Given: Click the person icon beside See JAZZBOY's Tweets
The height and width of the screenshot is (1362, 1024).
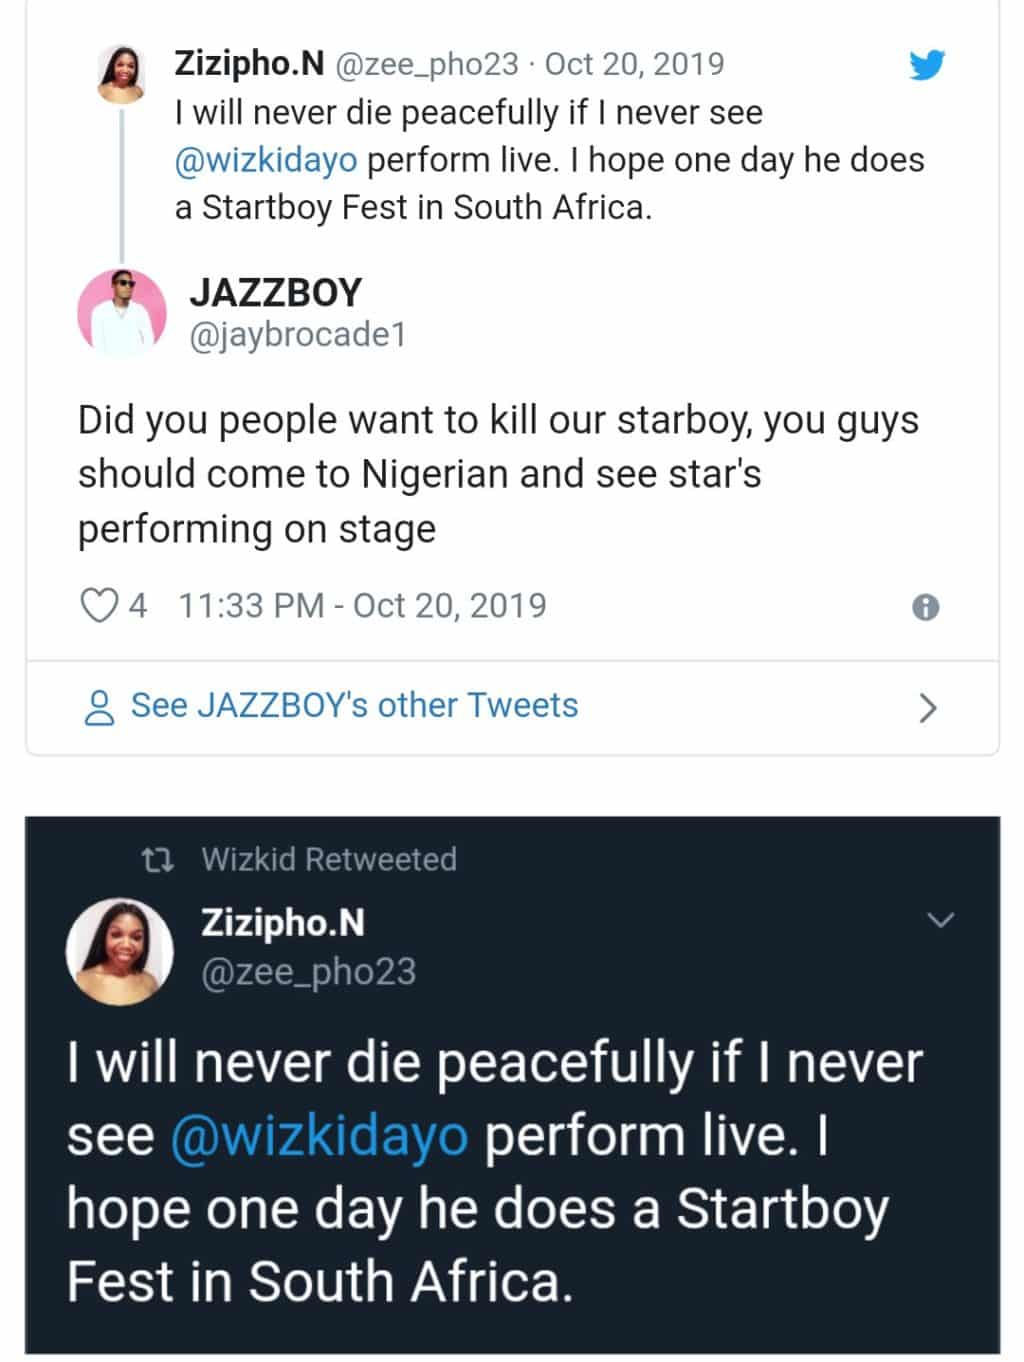Looking at the screenshot, I should click(x=99, y=707).
